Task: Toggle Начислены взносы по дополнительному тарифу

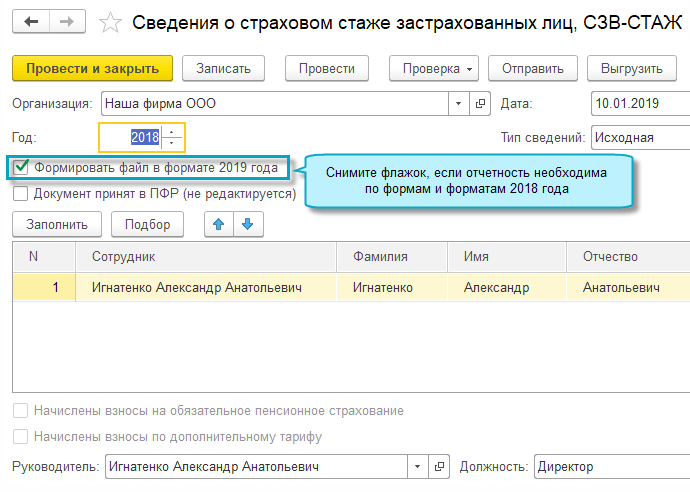Action: pyautogui.click(x=21, y=437)
